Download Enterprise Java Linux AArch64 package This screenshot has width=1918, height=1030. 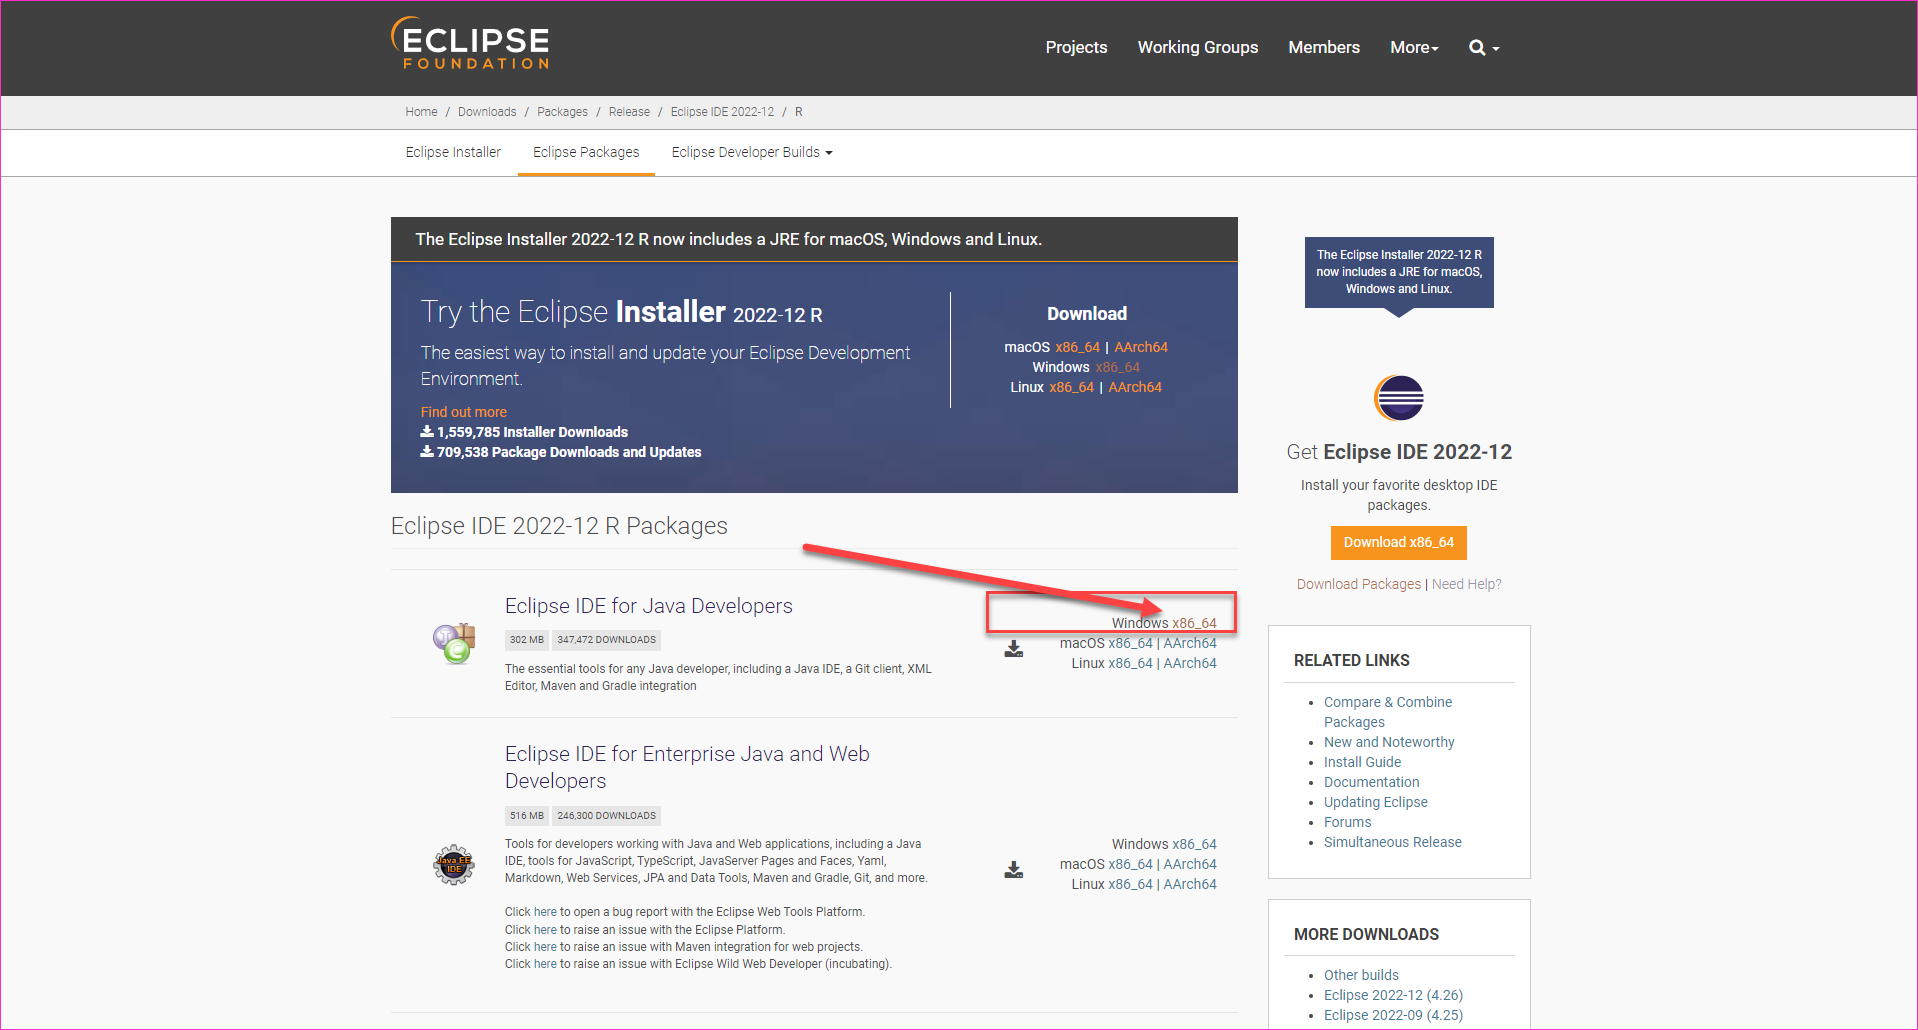(1190, 884)
